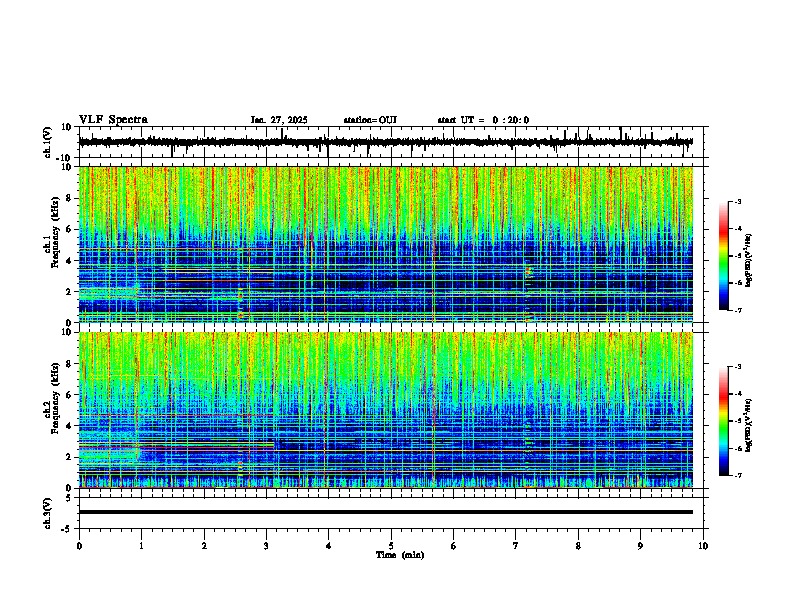Click the ch.1 spectrogram panel
This screenshot has width=792, height=612.
pyautogui.click(x=386, y=244)
